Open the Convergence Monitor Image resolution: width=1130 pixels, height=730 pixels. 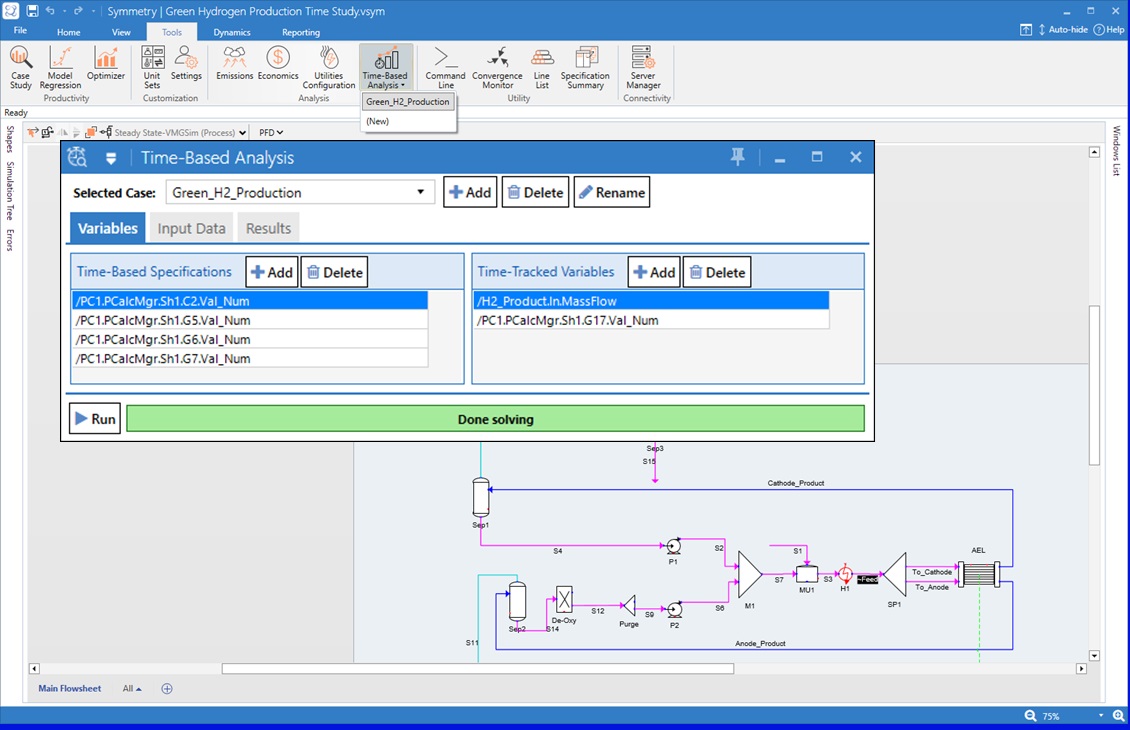tap(497, 66)
